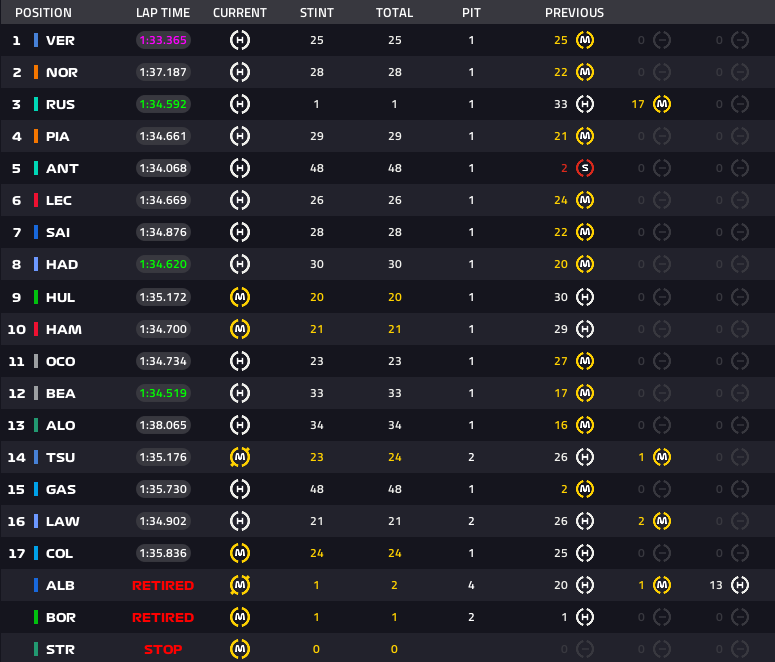The height and width of the screenshot is (662, 775).
Task: Click VER's current hard tyre icon
Action: coord(240,40)
